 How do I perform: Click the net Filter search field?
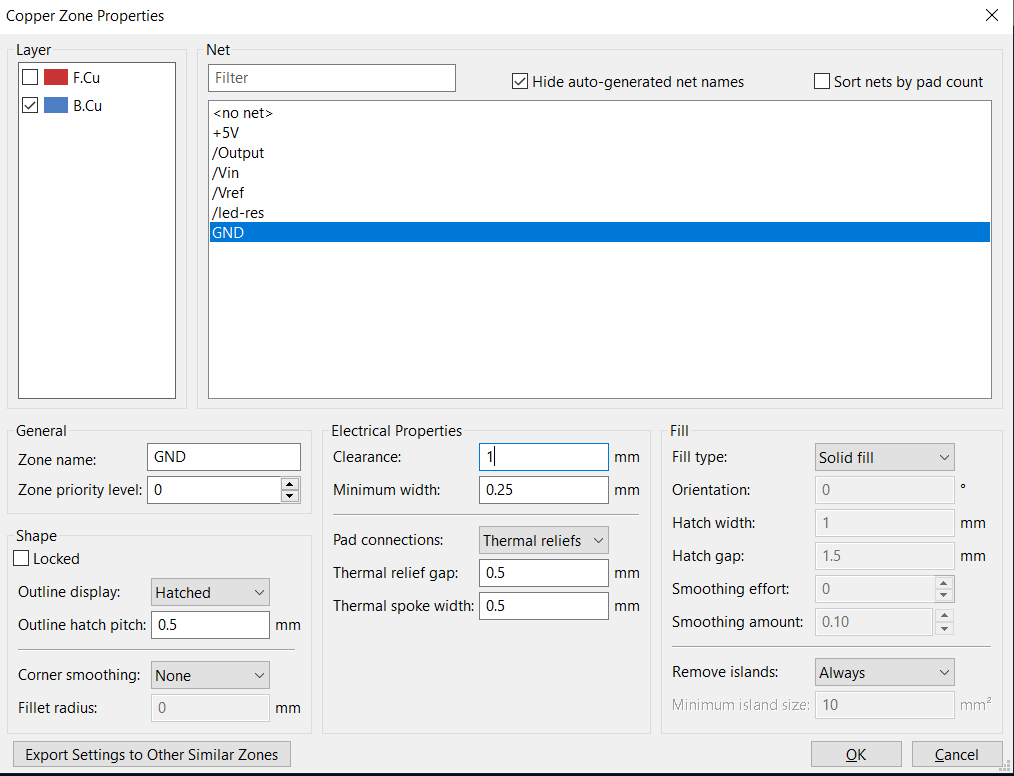coord(331,78)
